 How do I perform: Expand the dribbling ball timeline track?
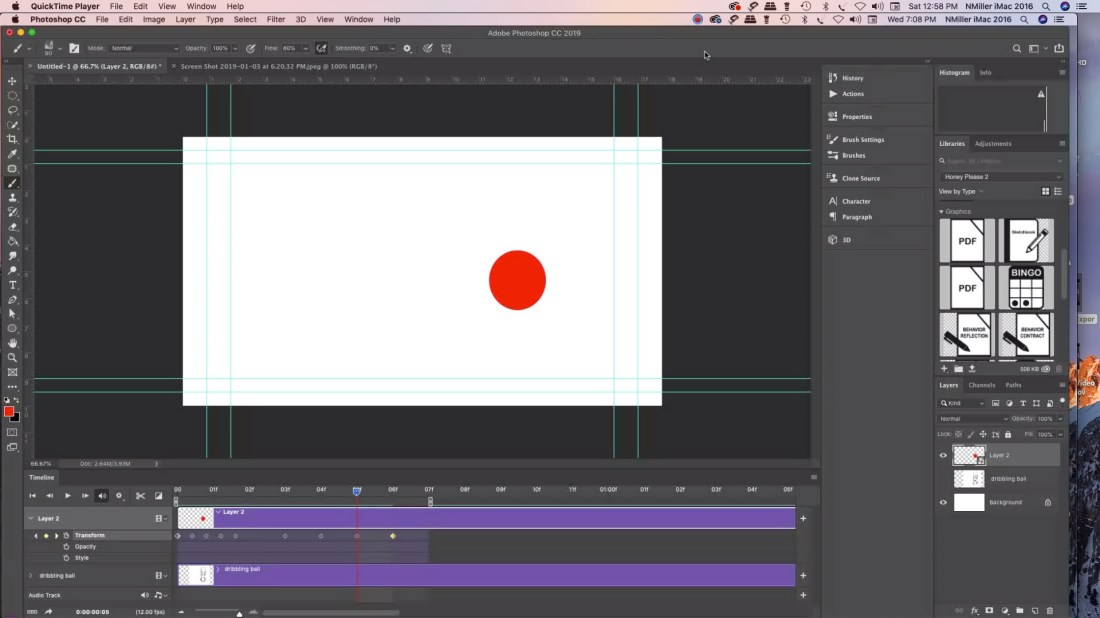(30, 575)
